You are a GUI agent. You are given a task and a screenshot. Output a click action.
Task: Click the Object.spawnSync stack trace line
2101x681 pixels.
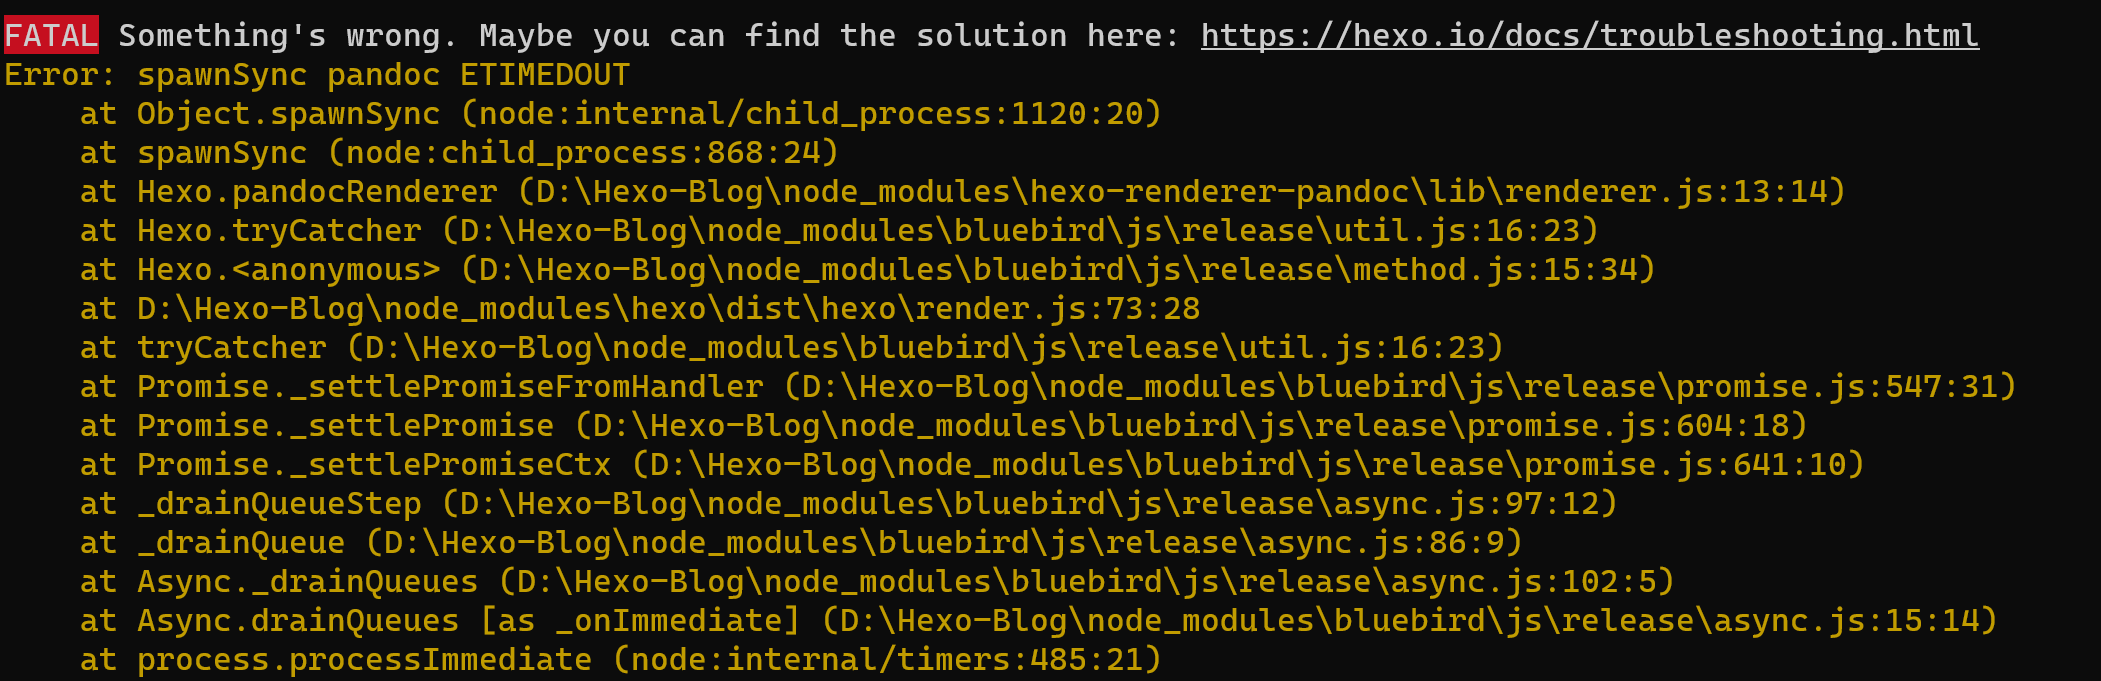pyautogui.click(x=621, y=114)
